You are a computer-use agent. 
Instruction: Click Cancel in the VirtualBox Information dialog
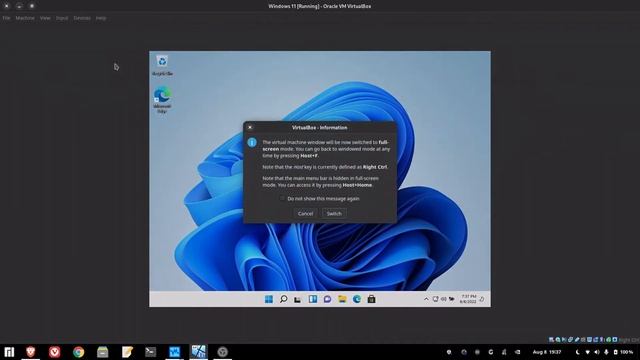click(x=305, y=213)
